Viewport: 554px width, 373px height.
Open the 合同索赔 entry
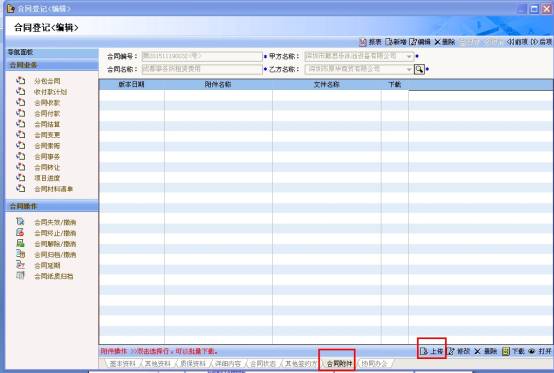click(x=47, y=146)
